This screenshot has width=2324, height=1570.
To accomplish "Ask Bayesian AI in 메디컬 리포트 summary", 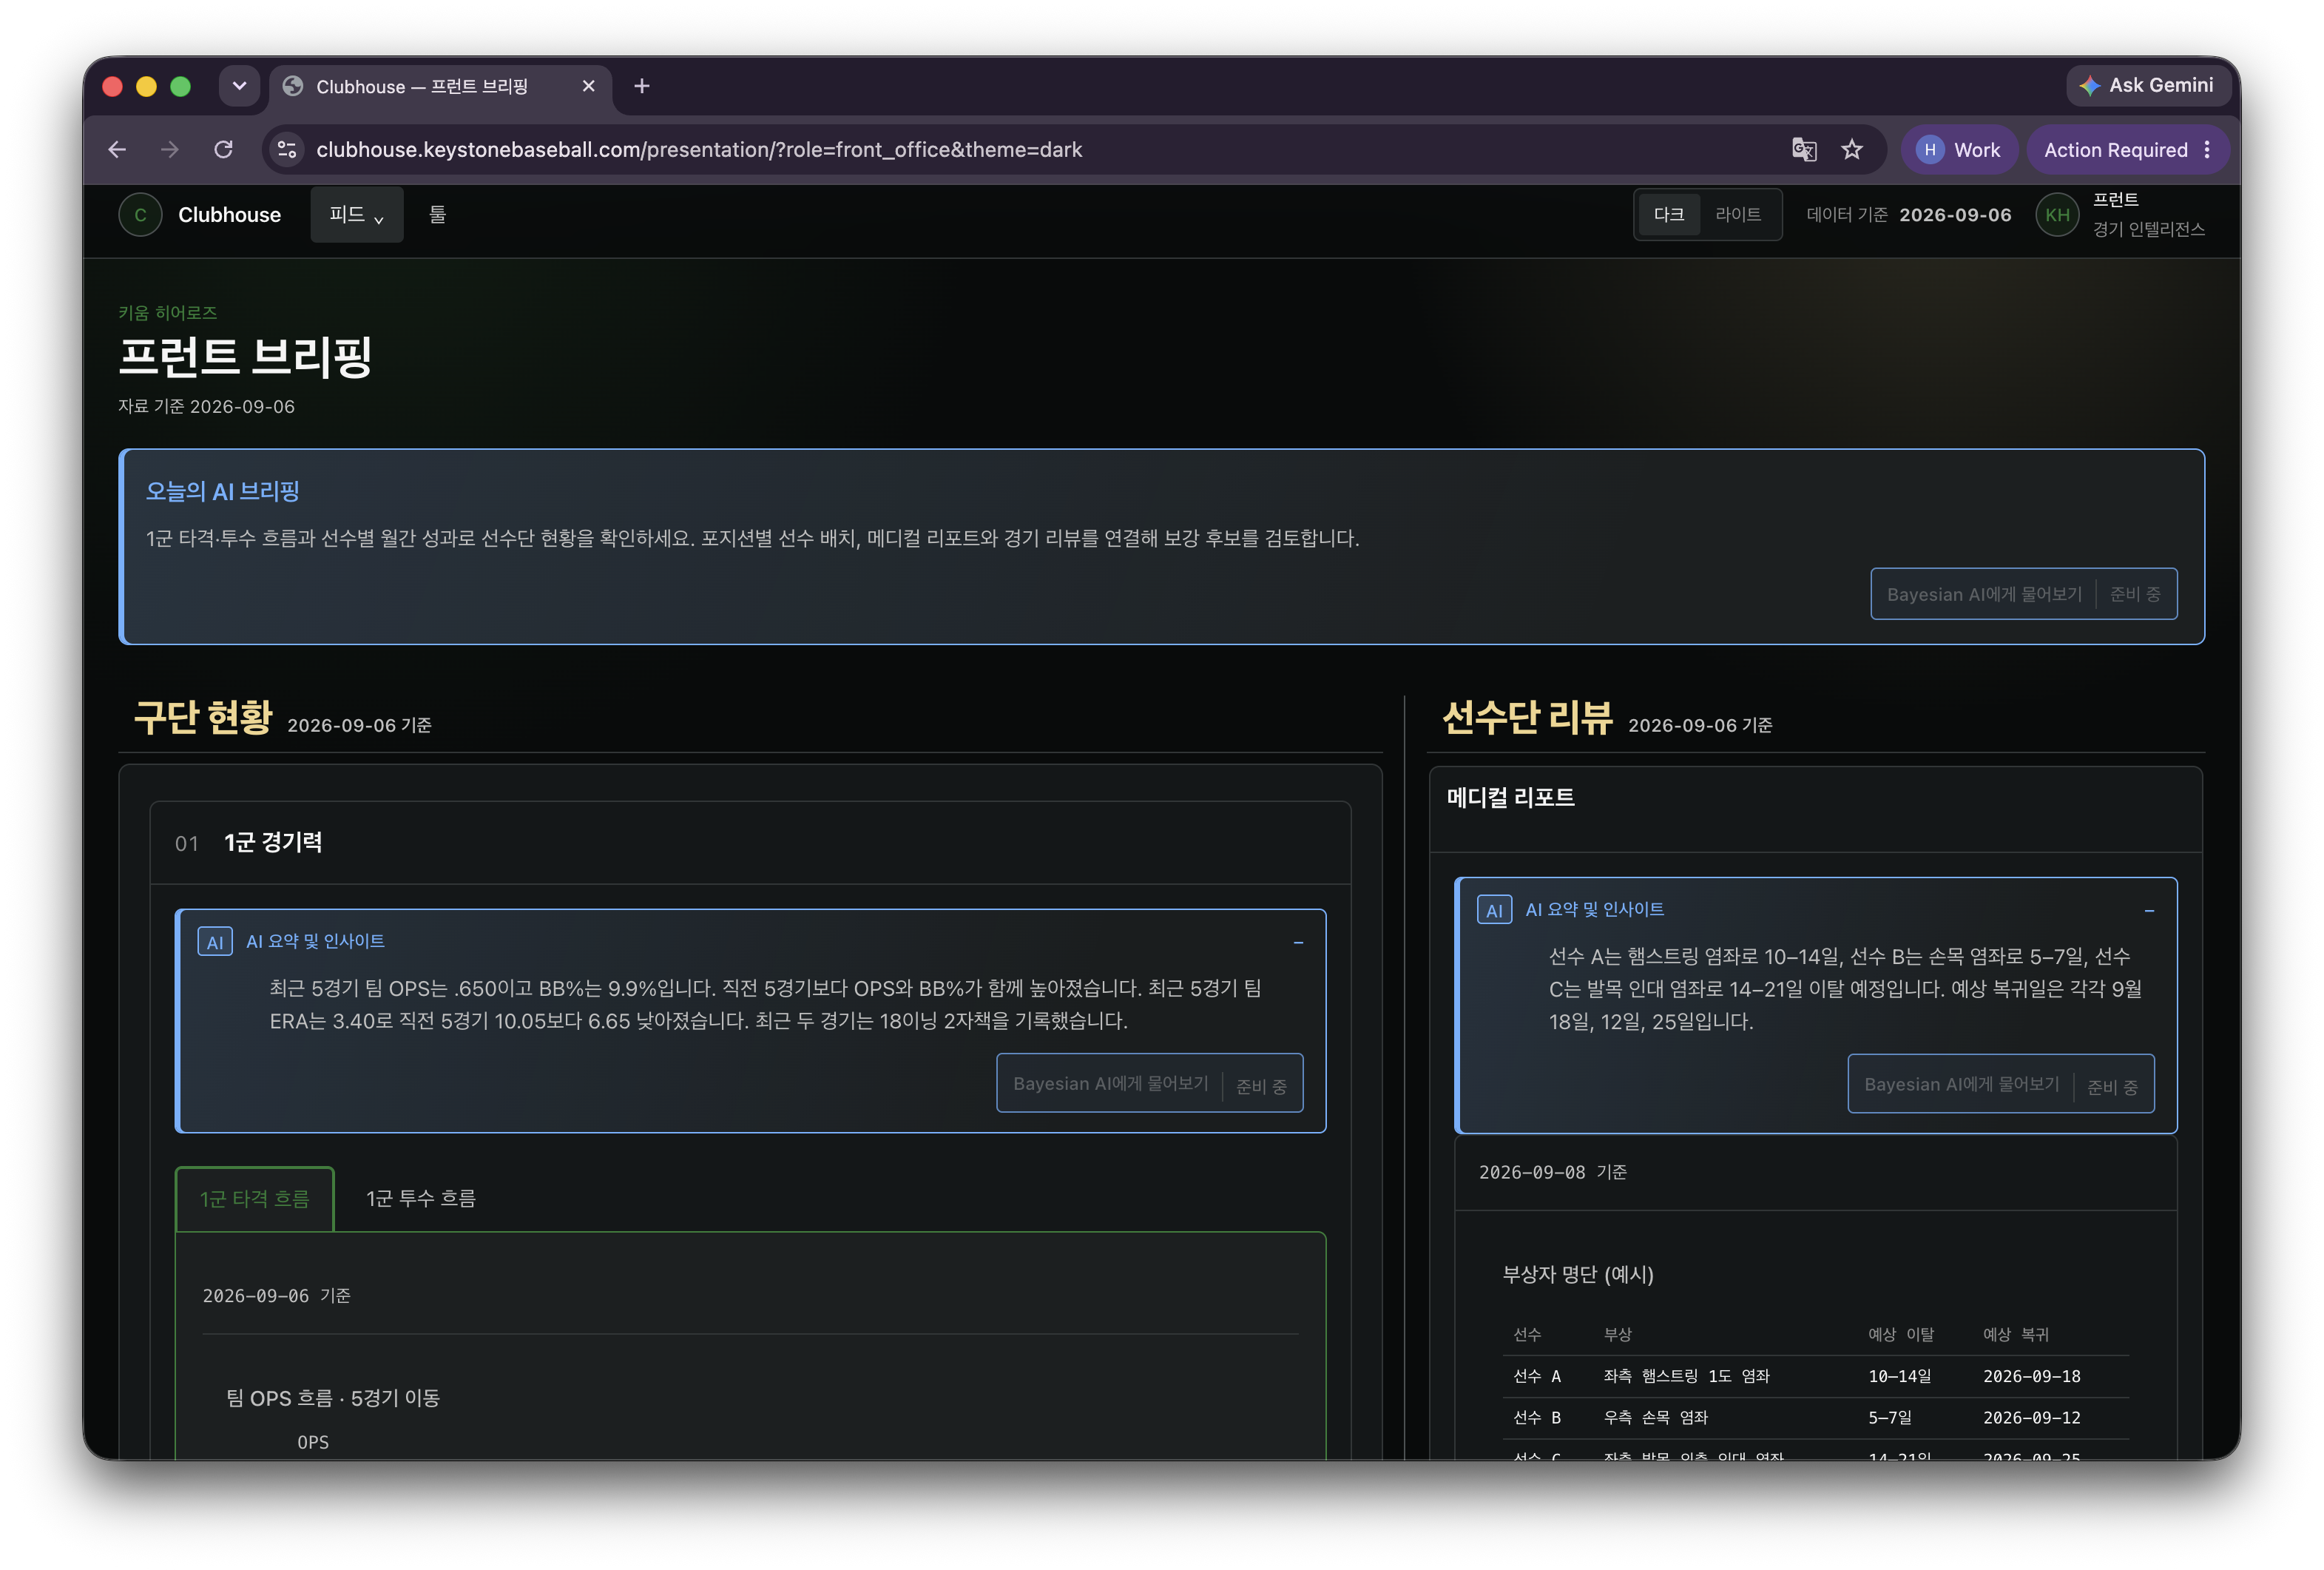I will pos(2000,1085).
